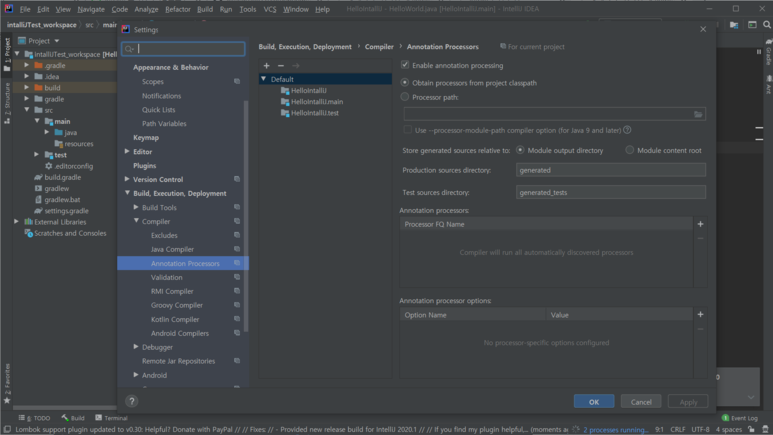Image resolution: width=773 pixels, height=435 pixels.
Task: Toggle Enable annotation processing checkbox
Action: click(x=405, y=65)
